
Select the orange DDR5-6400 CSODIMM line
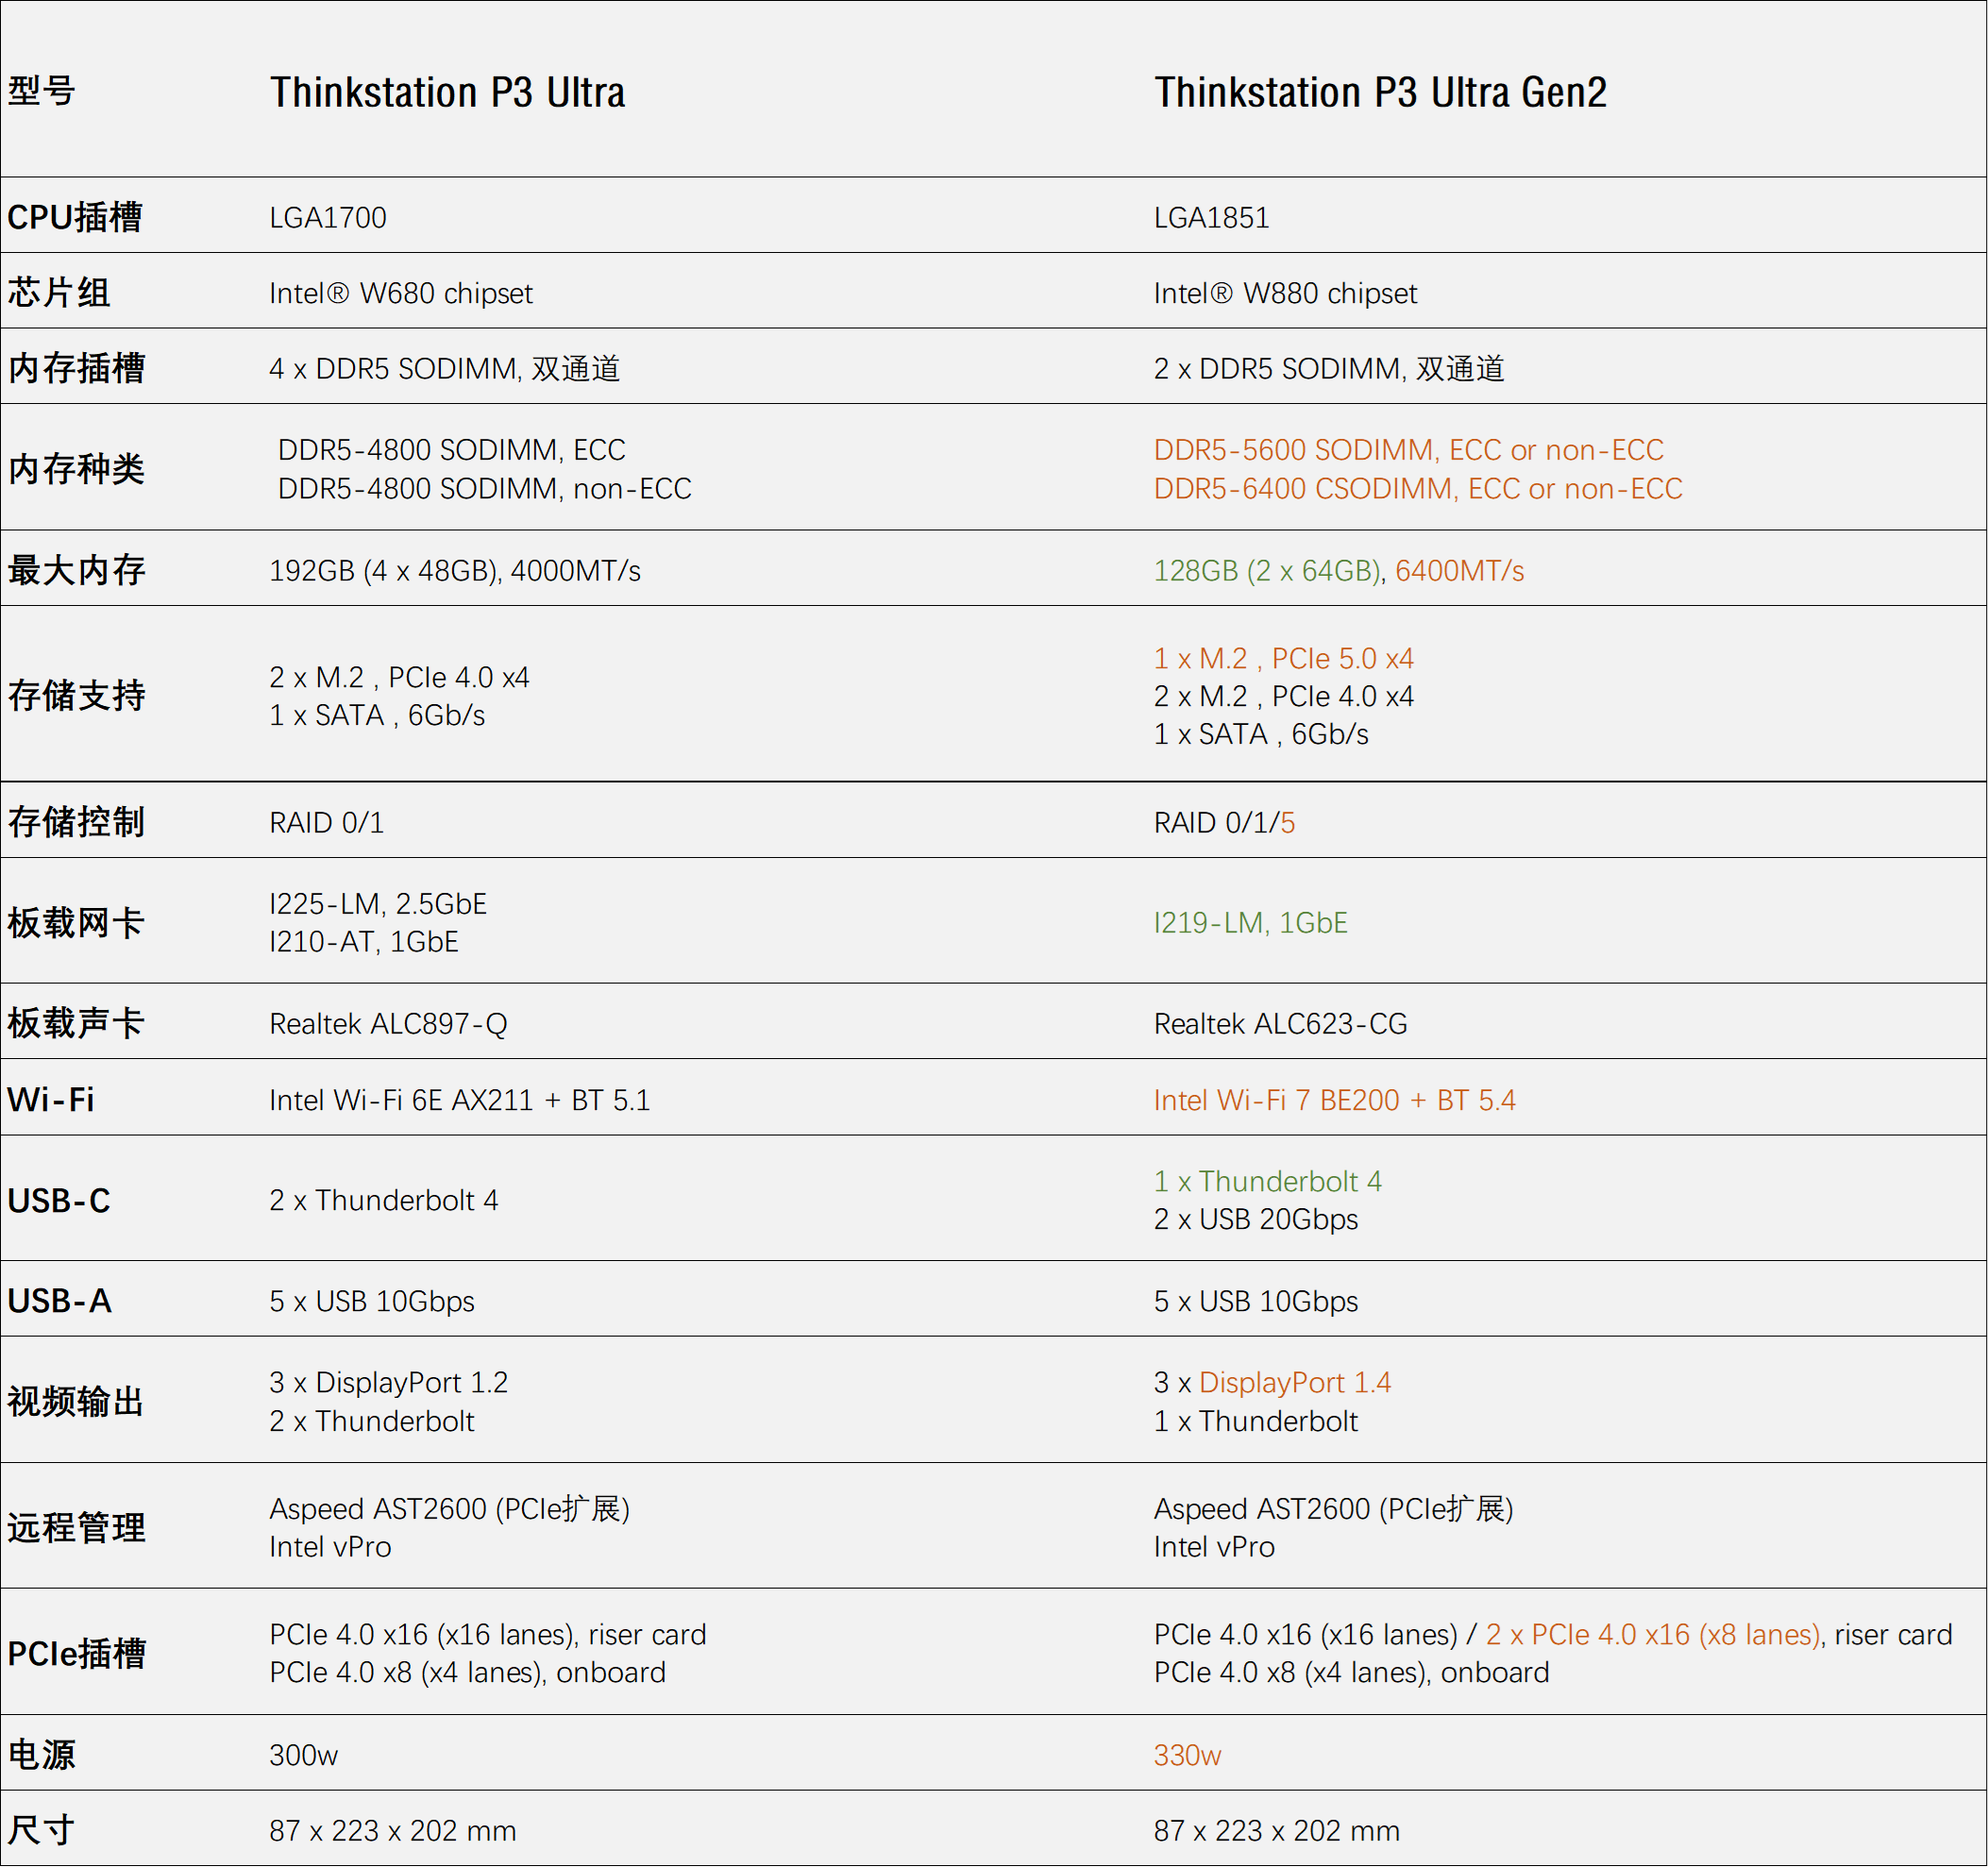tap(1417, 488)
